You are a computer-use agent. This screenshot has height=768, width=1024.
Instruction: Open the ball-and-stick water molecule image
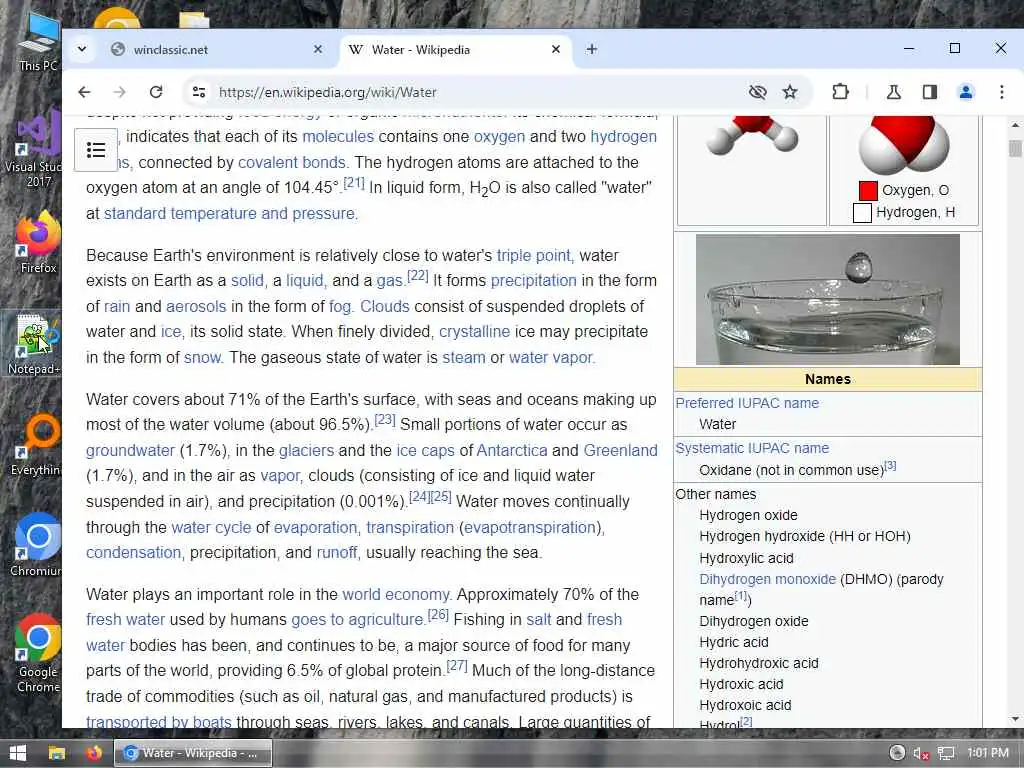click(x=752, y=135)
